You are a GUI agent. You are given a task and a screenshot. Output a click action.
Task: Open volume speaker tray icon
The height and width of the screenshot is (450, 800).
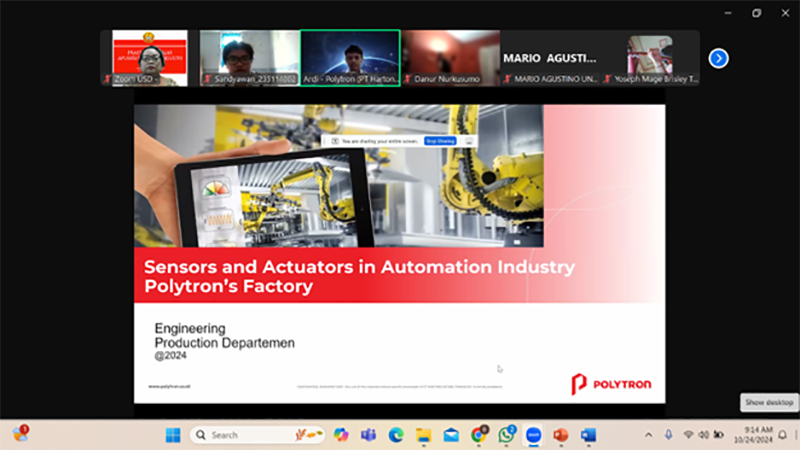point(704,435)
